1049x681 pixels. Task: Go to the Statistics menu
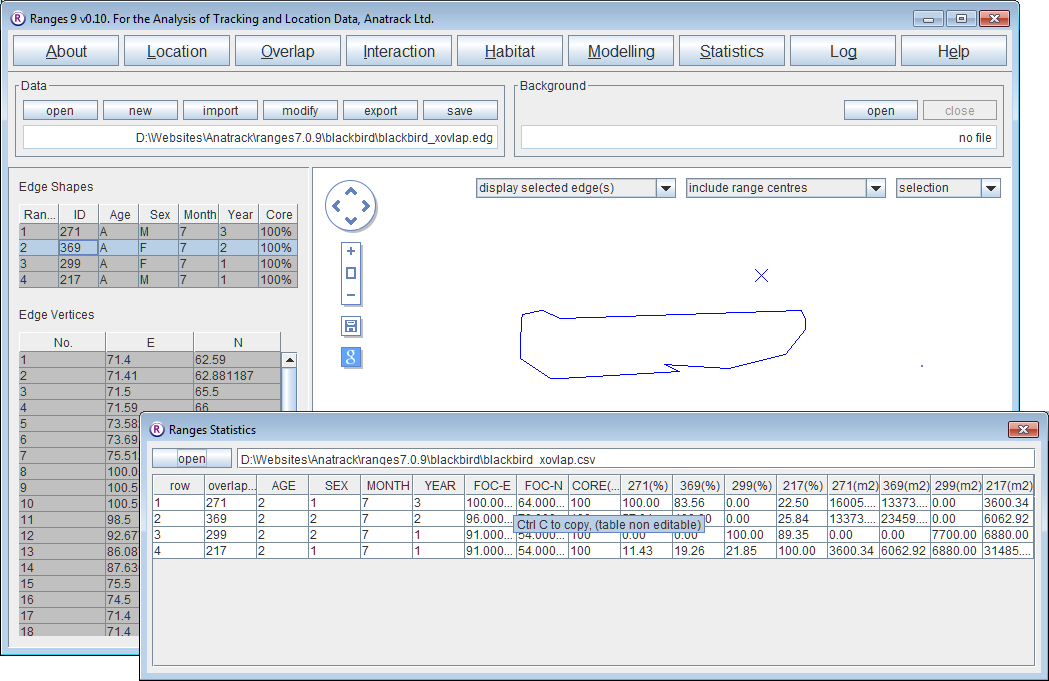tap(731, 52)
